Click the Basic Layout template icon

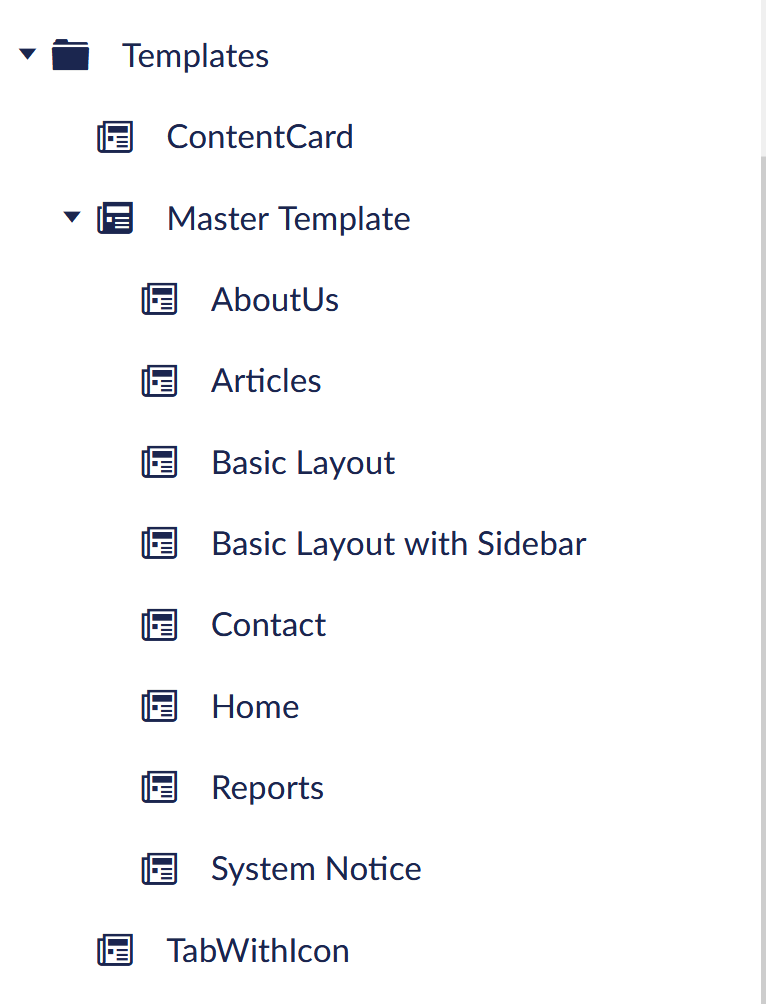[x=159, y=462]
